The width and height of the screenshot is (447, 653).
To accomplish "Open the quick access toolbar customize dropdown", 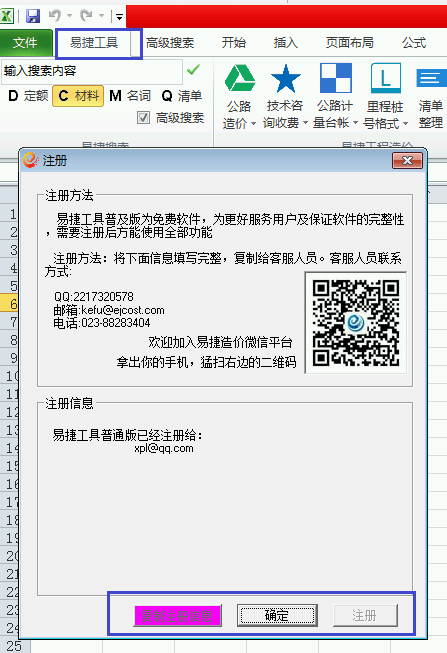I will pyautogui.click(x=120, y=17).
